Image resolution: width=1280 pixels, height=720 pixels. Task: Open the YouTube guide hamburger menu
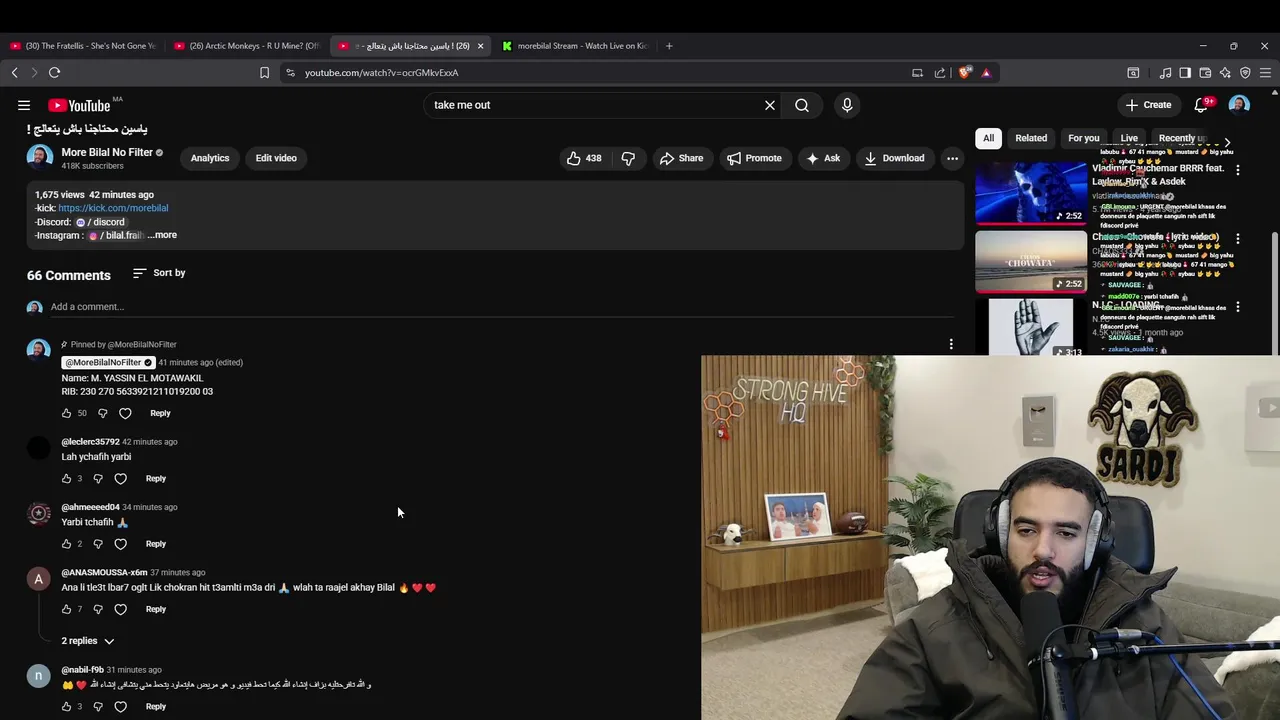24,105
